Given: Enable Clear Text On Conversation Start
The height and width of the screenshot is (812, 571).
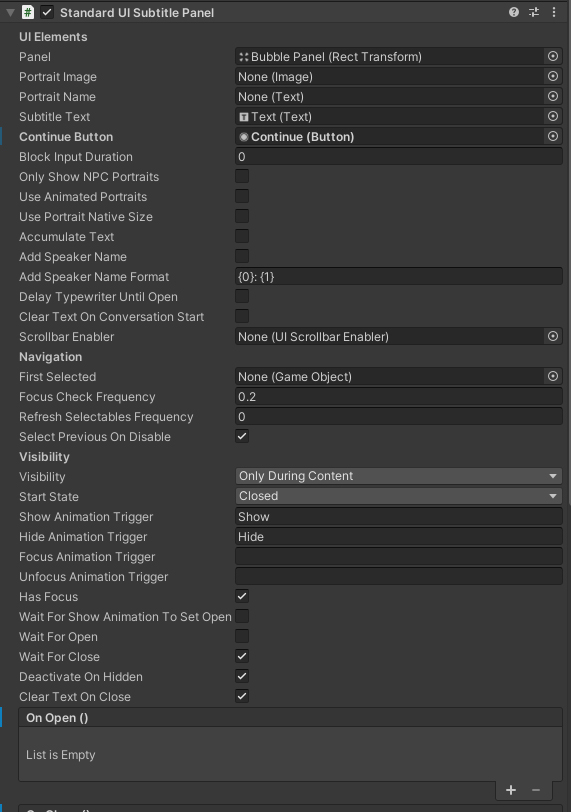Looking at the screenshot, I should point(242,316).
